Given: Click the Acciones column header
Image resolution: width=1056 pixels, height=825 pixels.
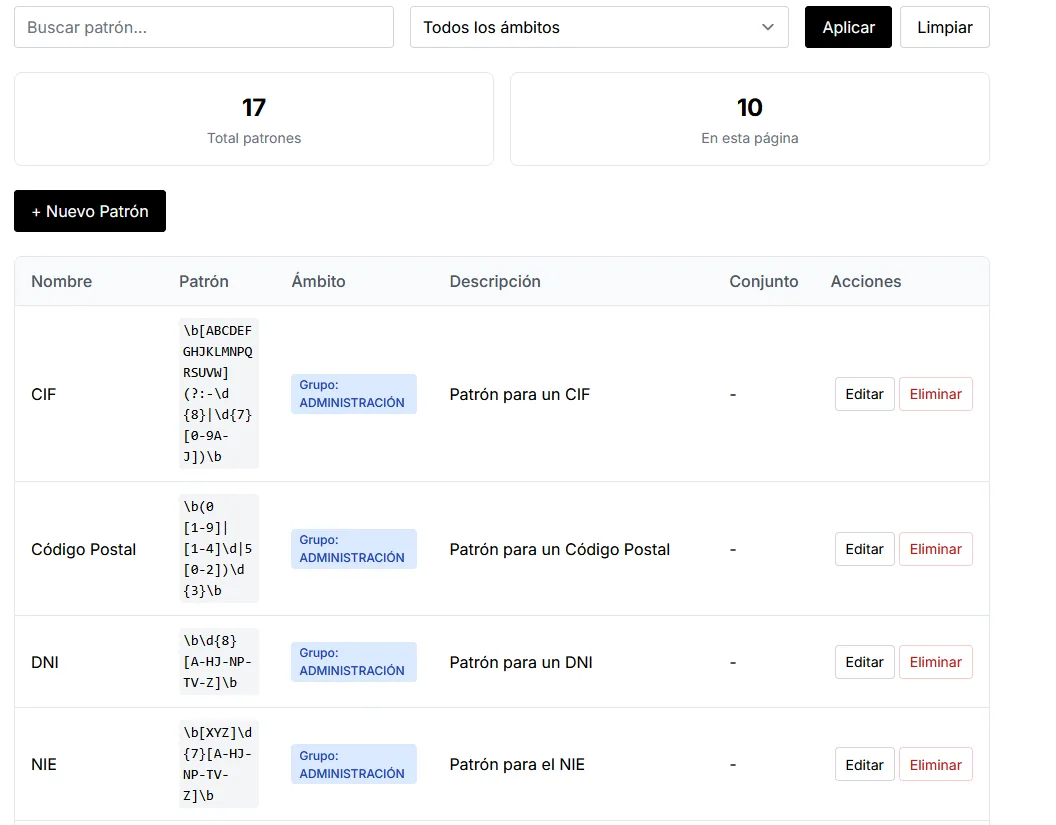Looking at the screenshot, I should [865, 282].
